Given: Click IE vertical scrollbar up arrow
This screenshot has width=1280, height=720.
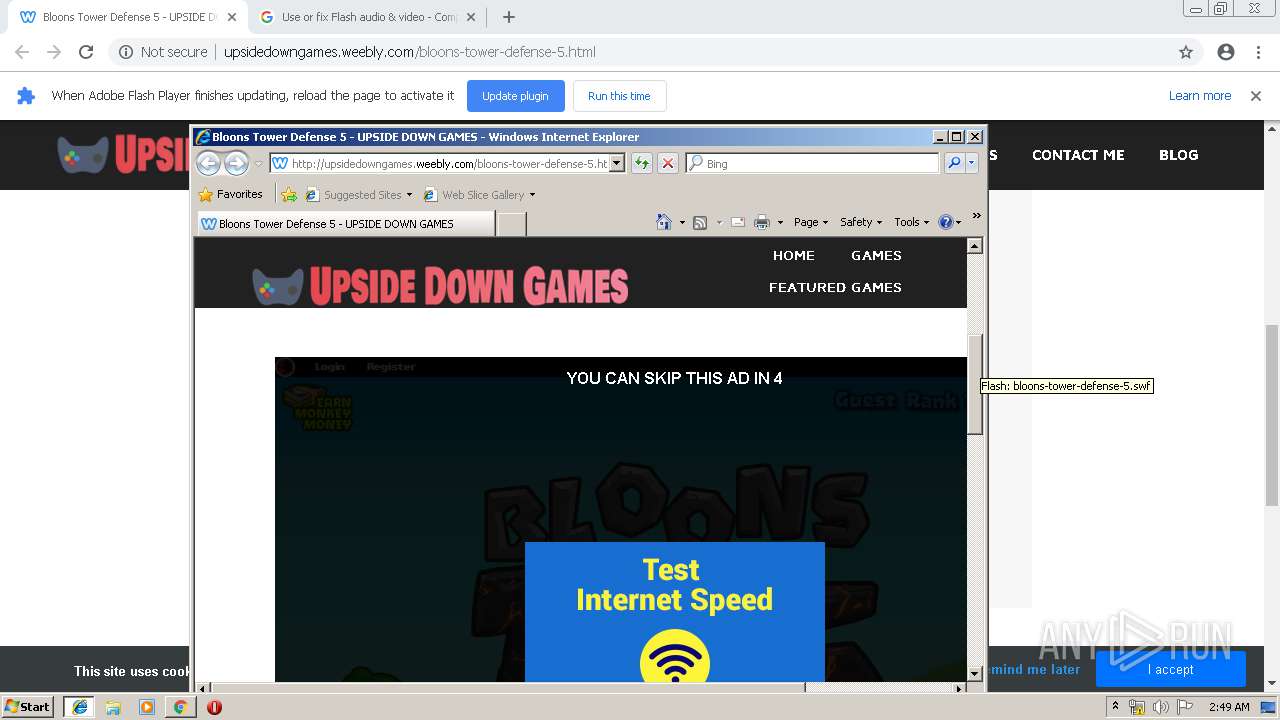Looking at the screenshot, I should 975,246.
